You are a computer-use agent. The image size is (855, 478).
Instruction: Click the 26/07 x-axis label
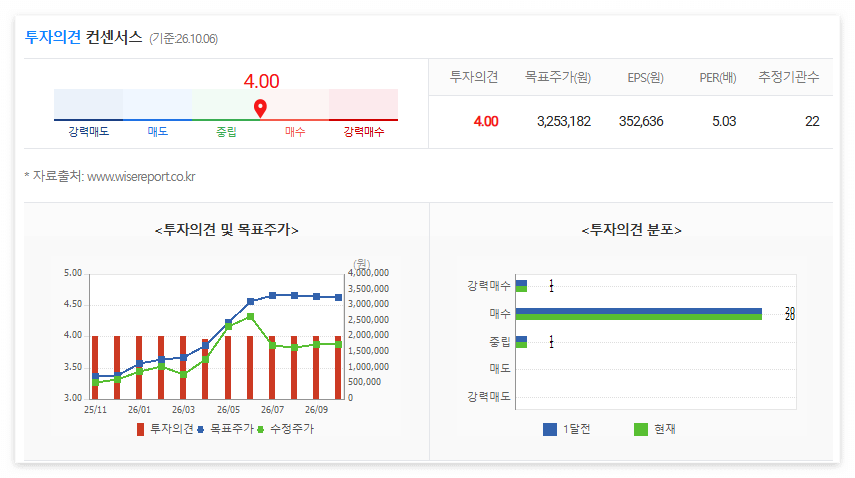272,409
